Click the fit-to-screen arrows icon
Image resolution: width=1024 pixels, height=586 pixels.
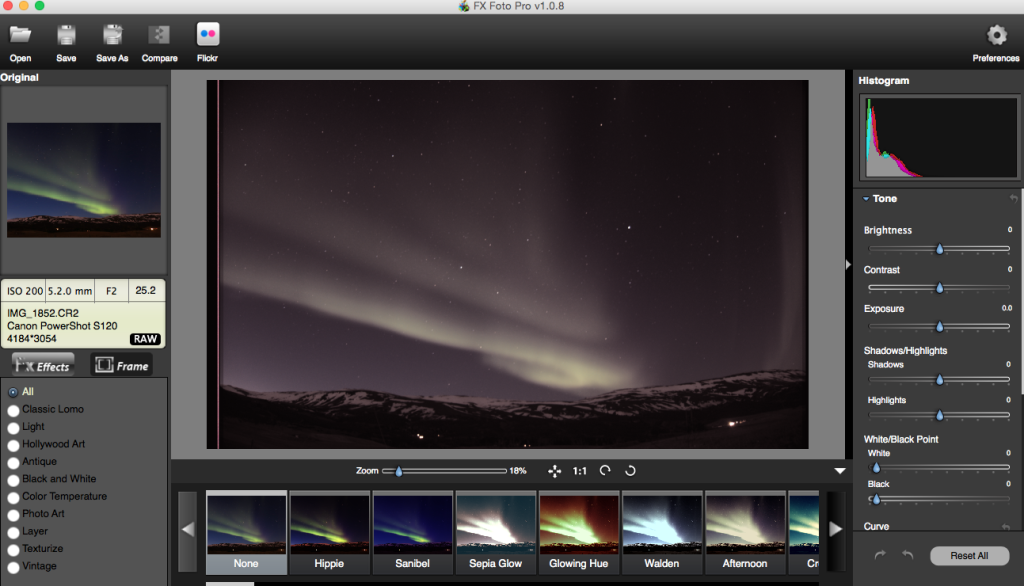click(554, 471)
